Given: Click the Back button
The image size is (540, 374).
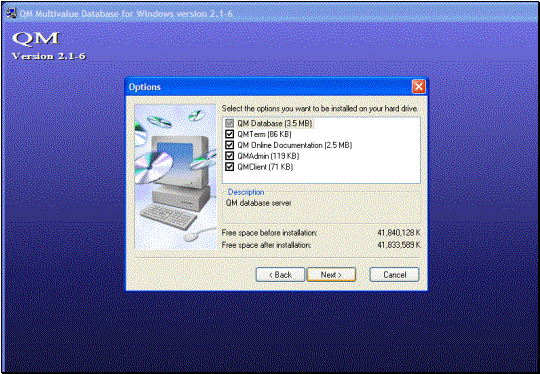Looking at the screenshot, I should pos(280,275).
